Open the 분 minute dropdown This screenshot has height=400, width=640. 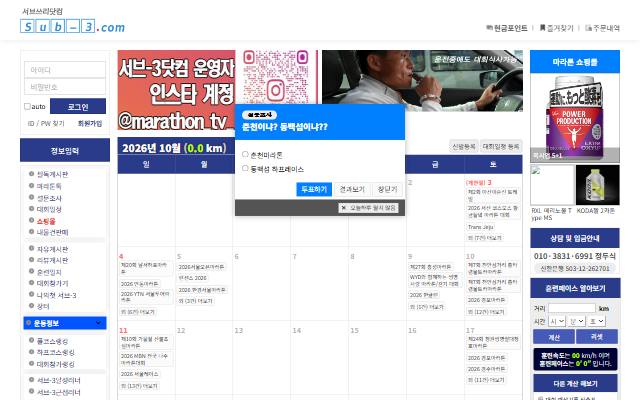576,321
